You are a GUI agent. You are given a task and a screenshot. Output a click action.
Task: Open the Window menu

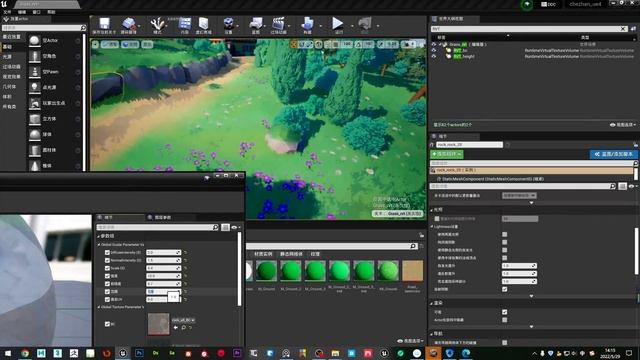(x=36, y=12)
